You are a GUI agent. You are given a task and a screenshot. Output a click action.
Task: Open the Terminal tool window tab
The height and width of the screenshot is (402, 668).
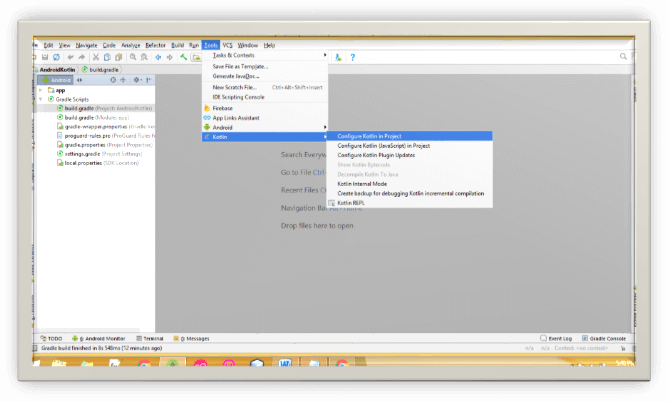point(150,339)
